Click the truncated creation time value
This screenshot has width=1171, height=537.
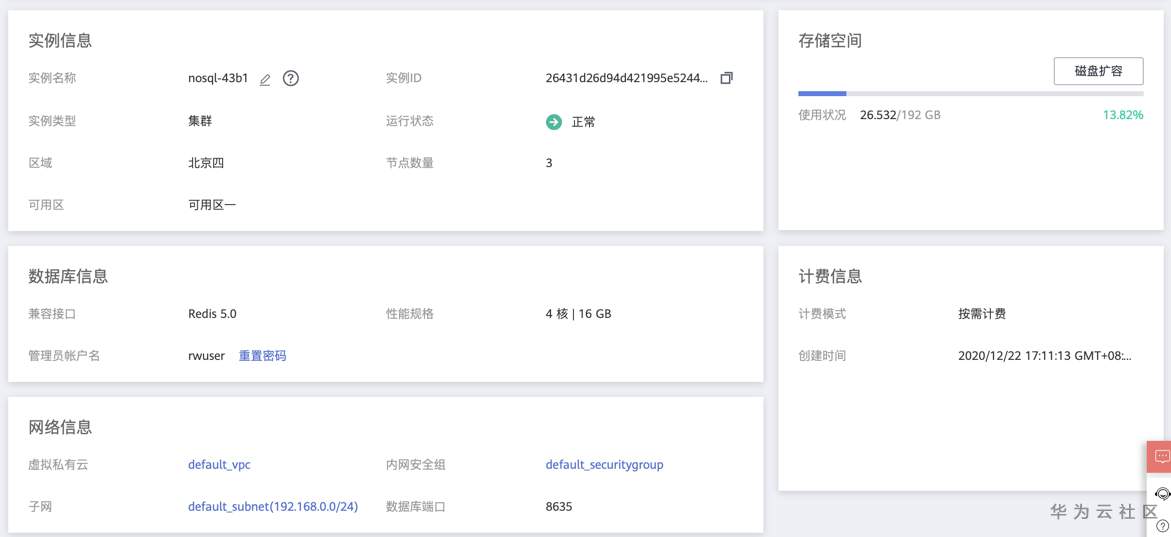(1045, 356)
